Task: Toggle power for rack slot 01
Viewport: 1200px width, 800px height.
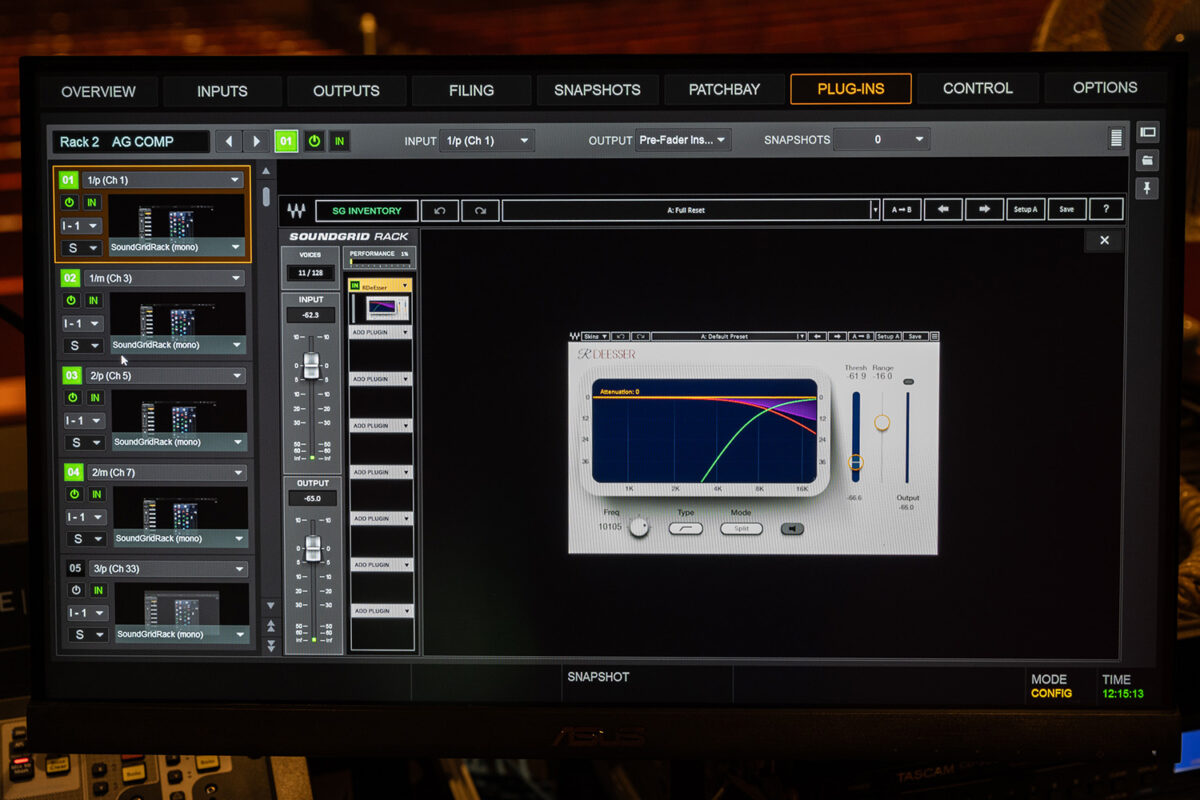Action: click(70, 202)
